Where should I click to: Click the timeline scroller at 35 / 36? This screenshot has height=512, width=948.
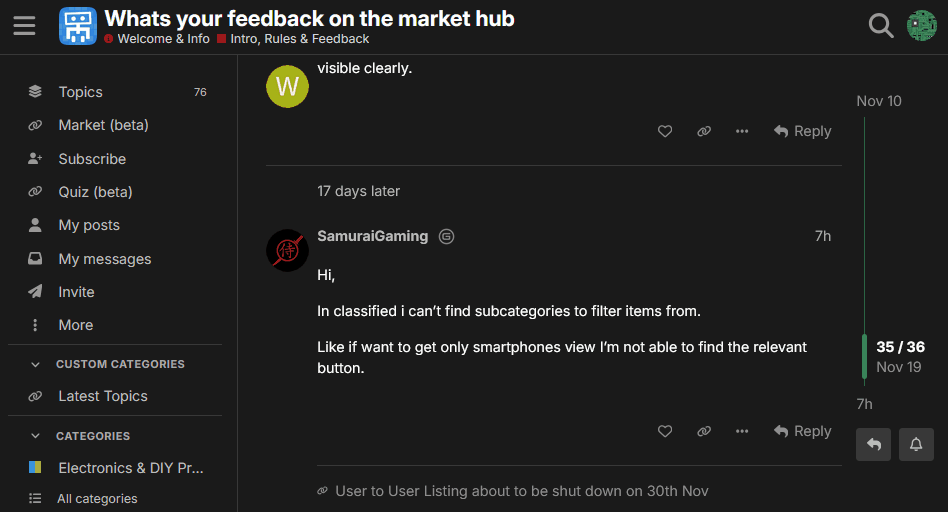pos(899,356)
